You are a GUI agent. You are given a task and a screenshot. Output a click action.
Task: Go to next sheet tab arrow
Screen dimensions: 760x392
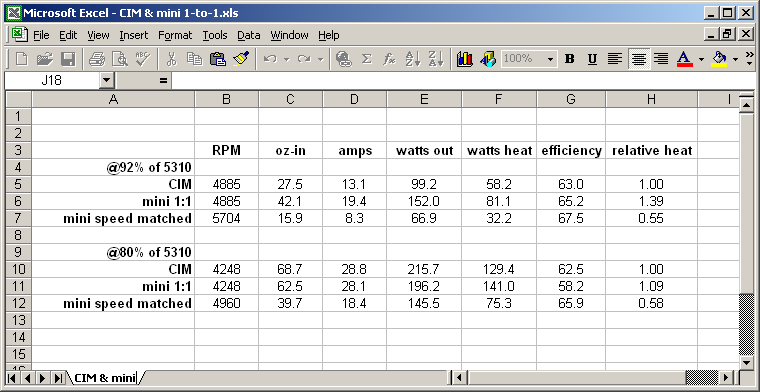(x=43, y=377)
